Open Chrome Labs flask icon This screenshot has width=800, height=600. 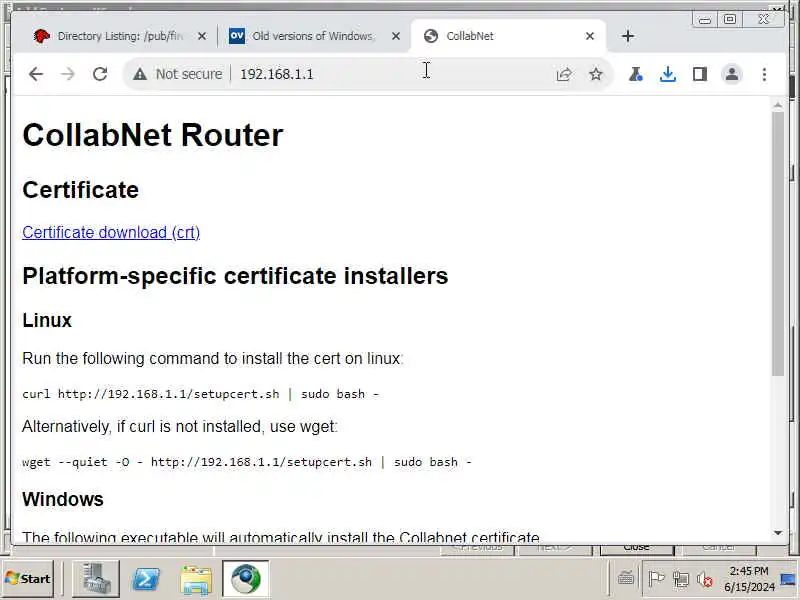tap(635, 74)
